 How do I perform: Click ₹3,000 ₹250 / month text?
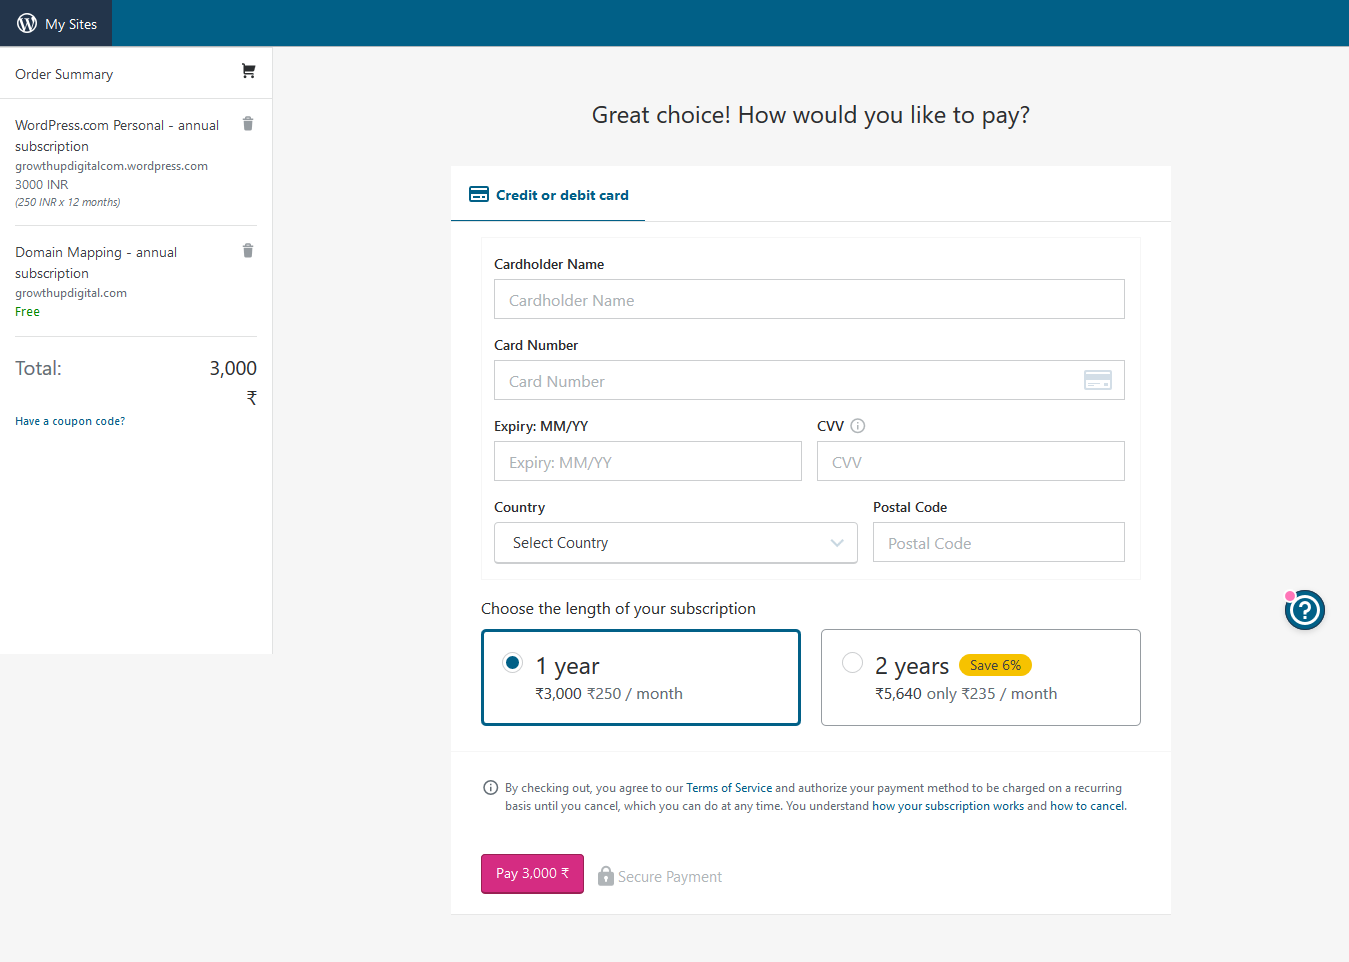click(x=609, y=694)
